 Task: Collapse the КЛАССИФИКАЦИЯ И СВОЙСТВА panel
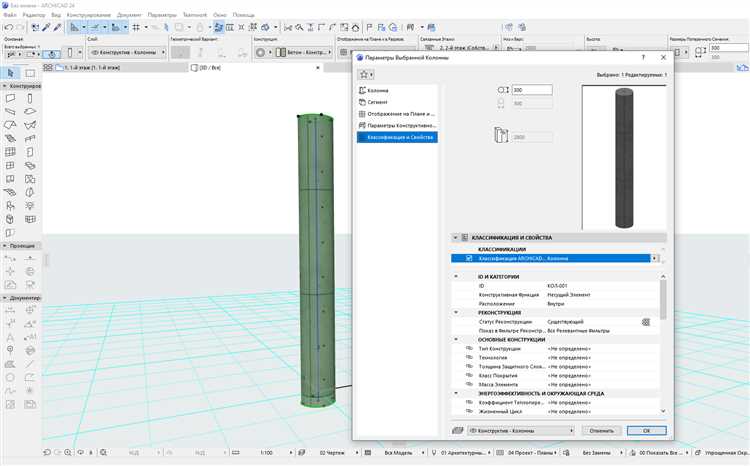point(455,237)
